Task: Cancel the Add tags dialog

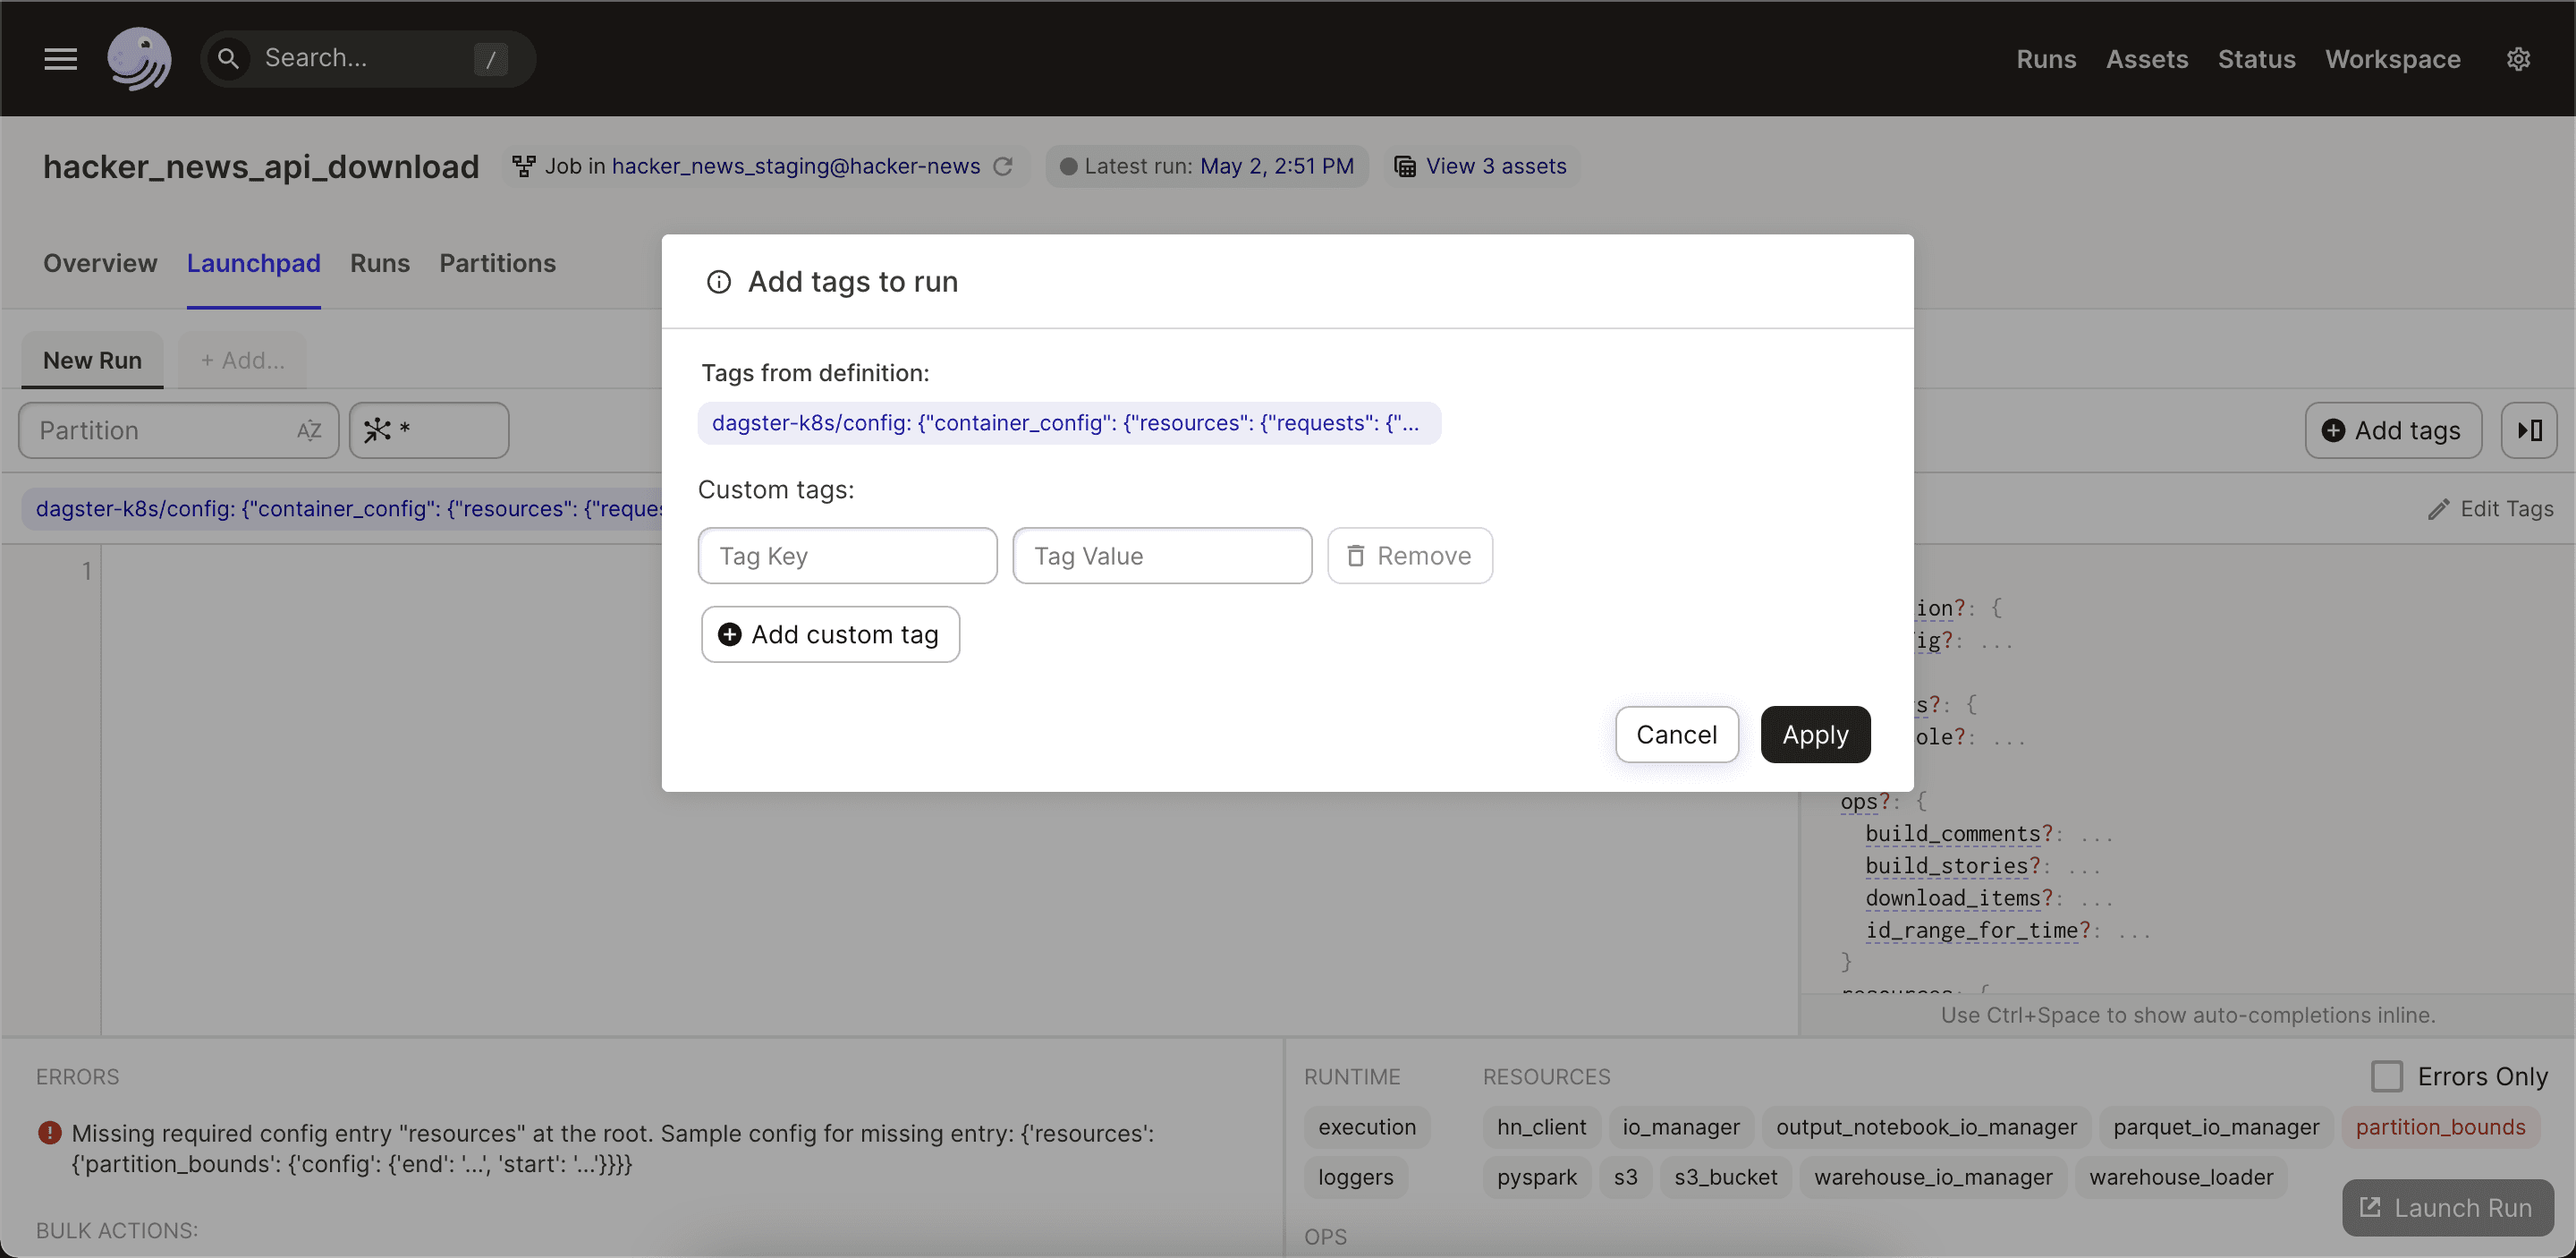Action: [x=1676, y=735]
